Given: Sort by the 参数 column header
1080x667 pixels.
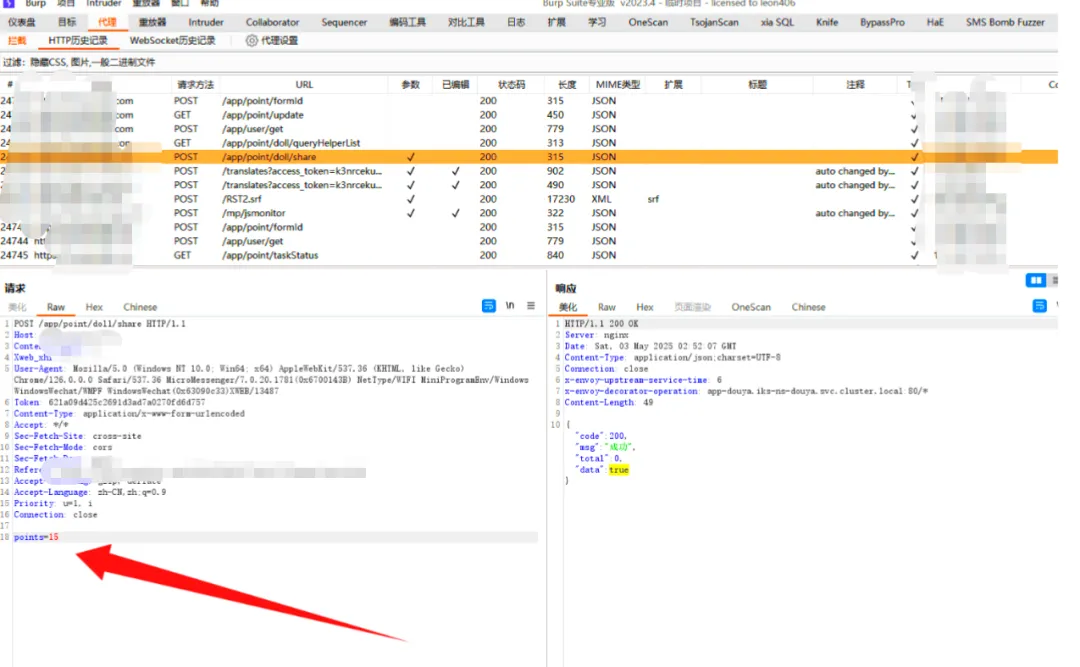Looking at the screenshot, I should point(411,85).
